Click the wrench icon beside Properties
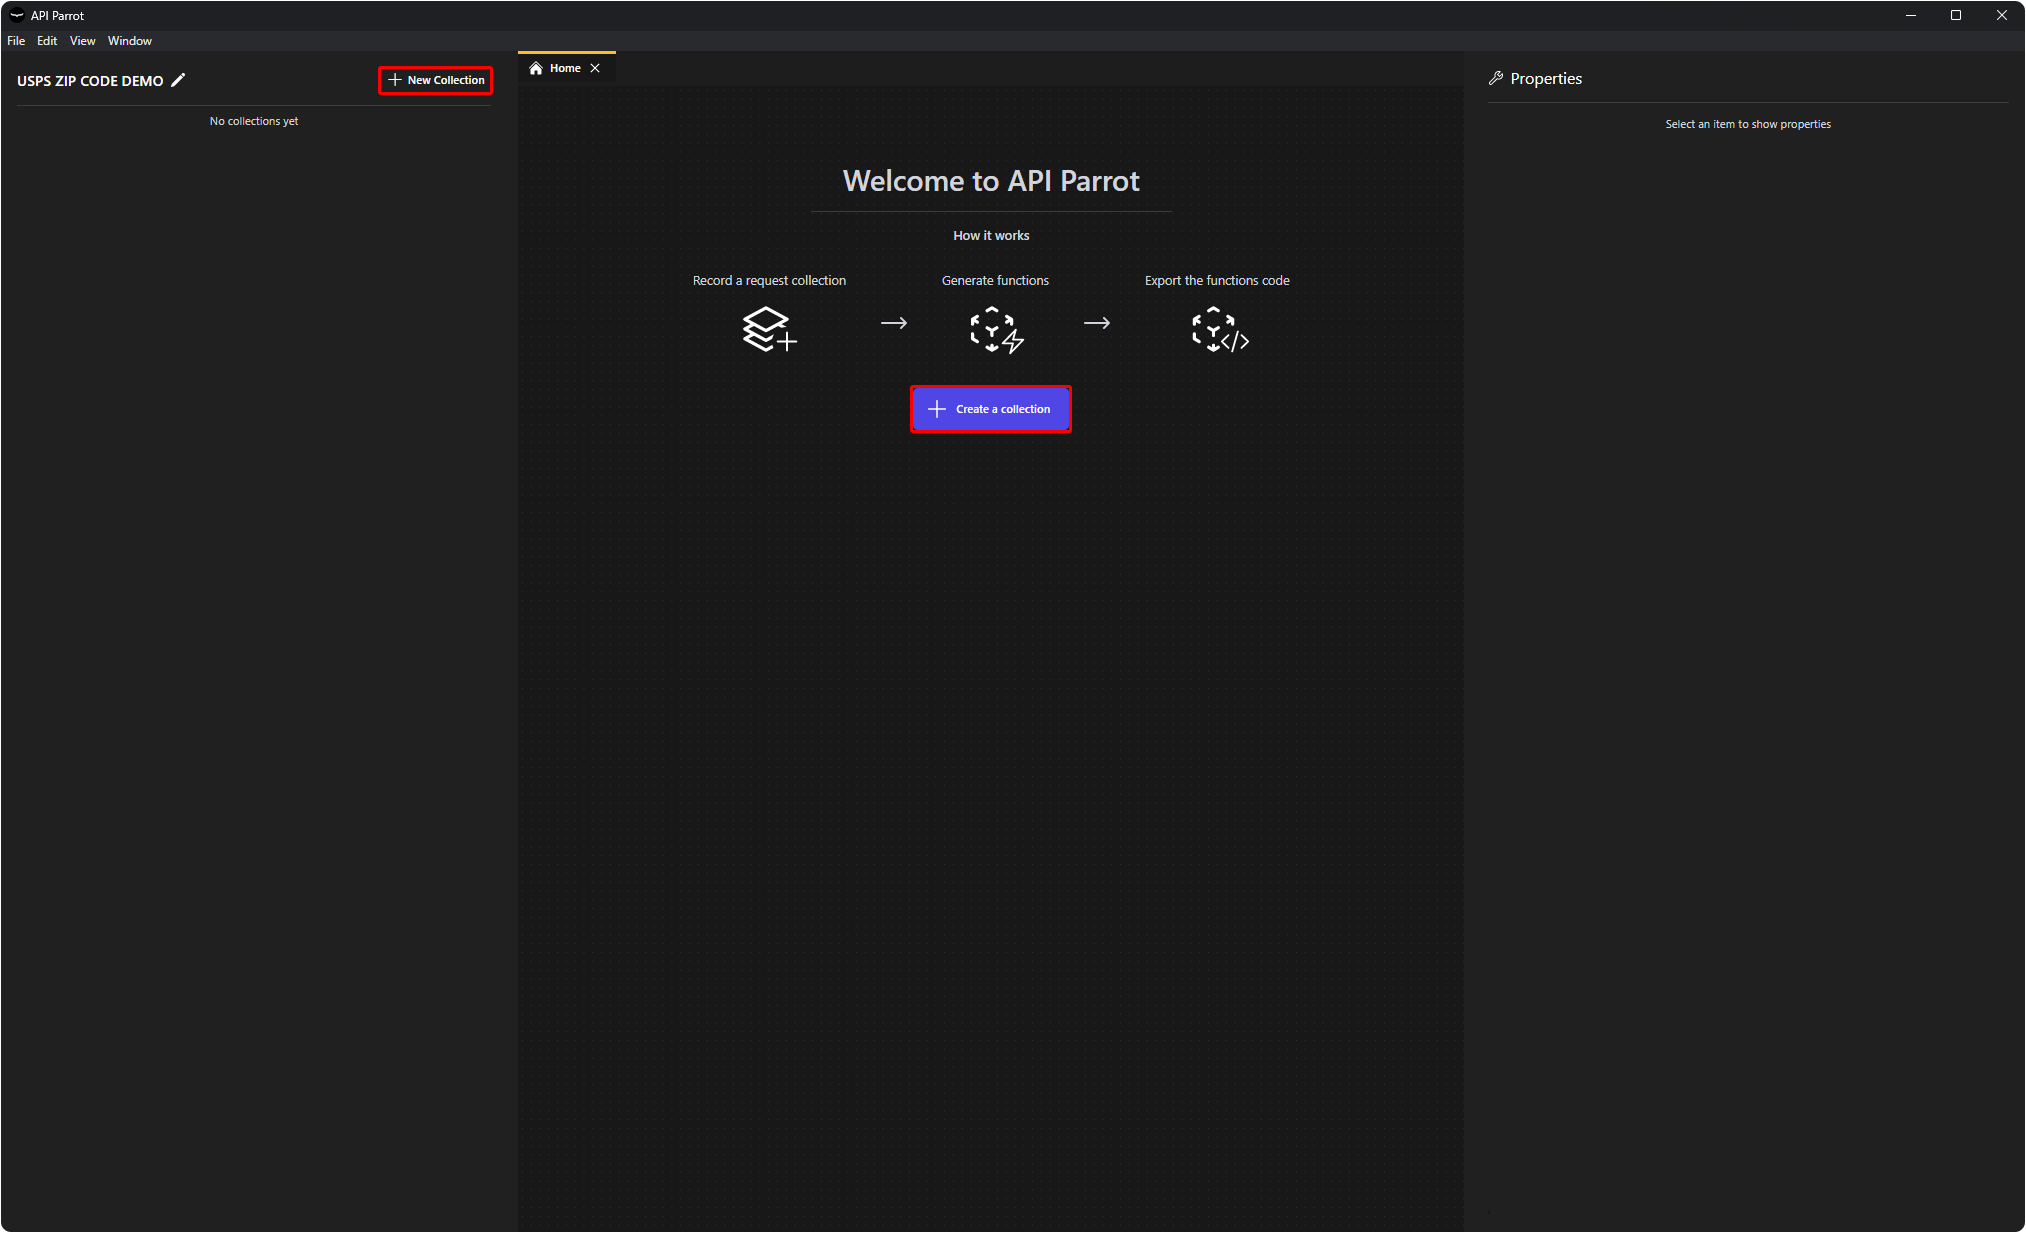The image size is (2026, 1233). click(1496, 78)
